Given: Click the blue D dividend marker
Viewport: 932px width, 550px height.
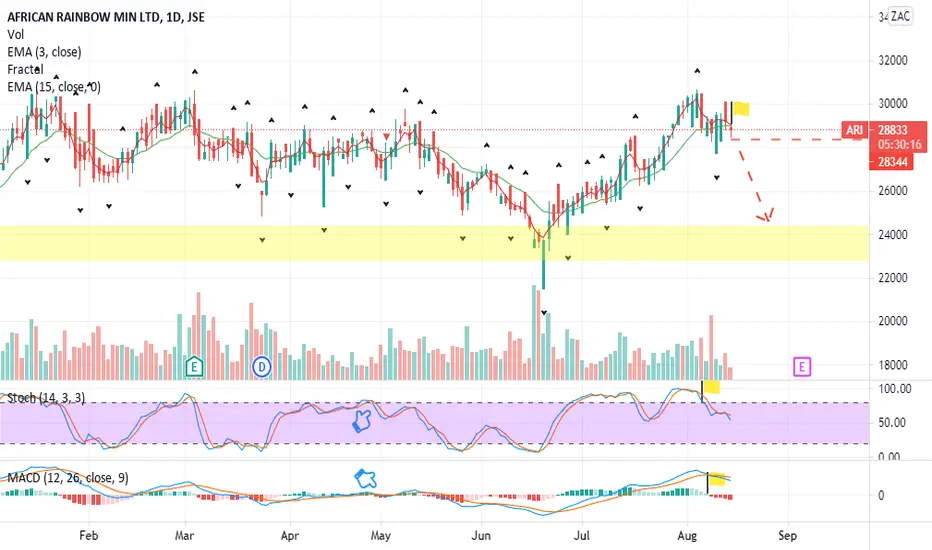Looking at the screenshot, I should coord(262,367).
